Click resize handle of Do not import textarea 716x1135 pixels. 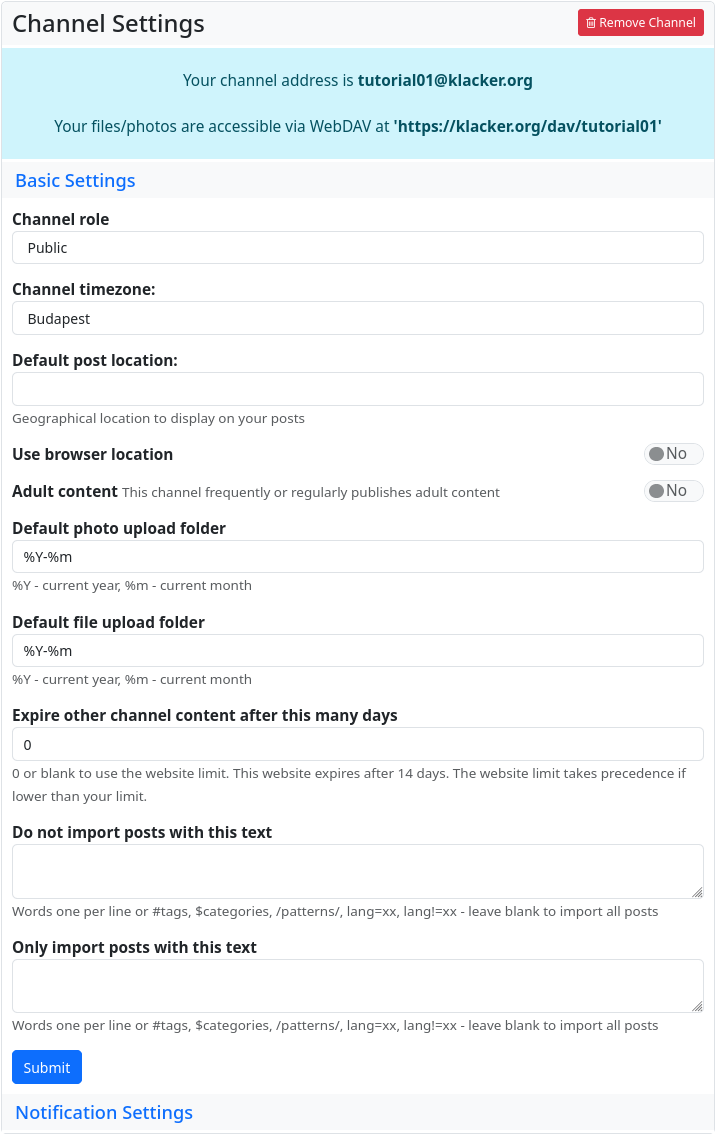tap(697, 892)
